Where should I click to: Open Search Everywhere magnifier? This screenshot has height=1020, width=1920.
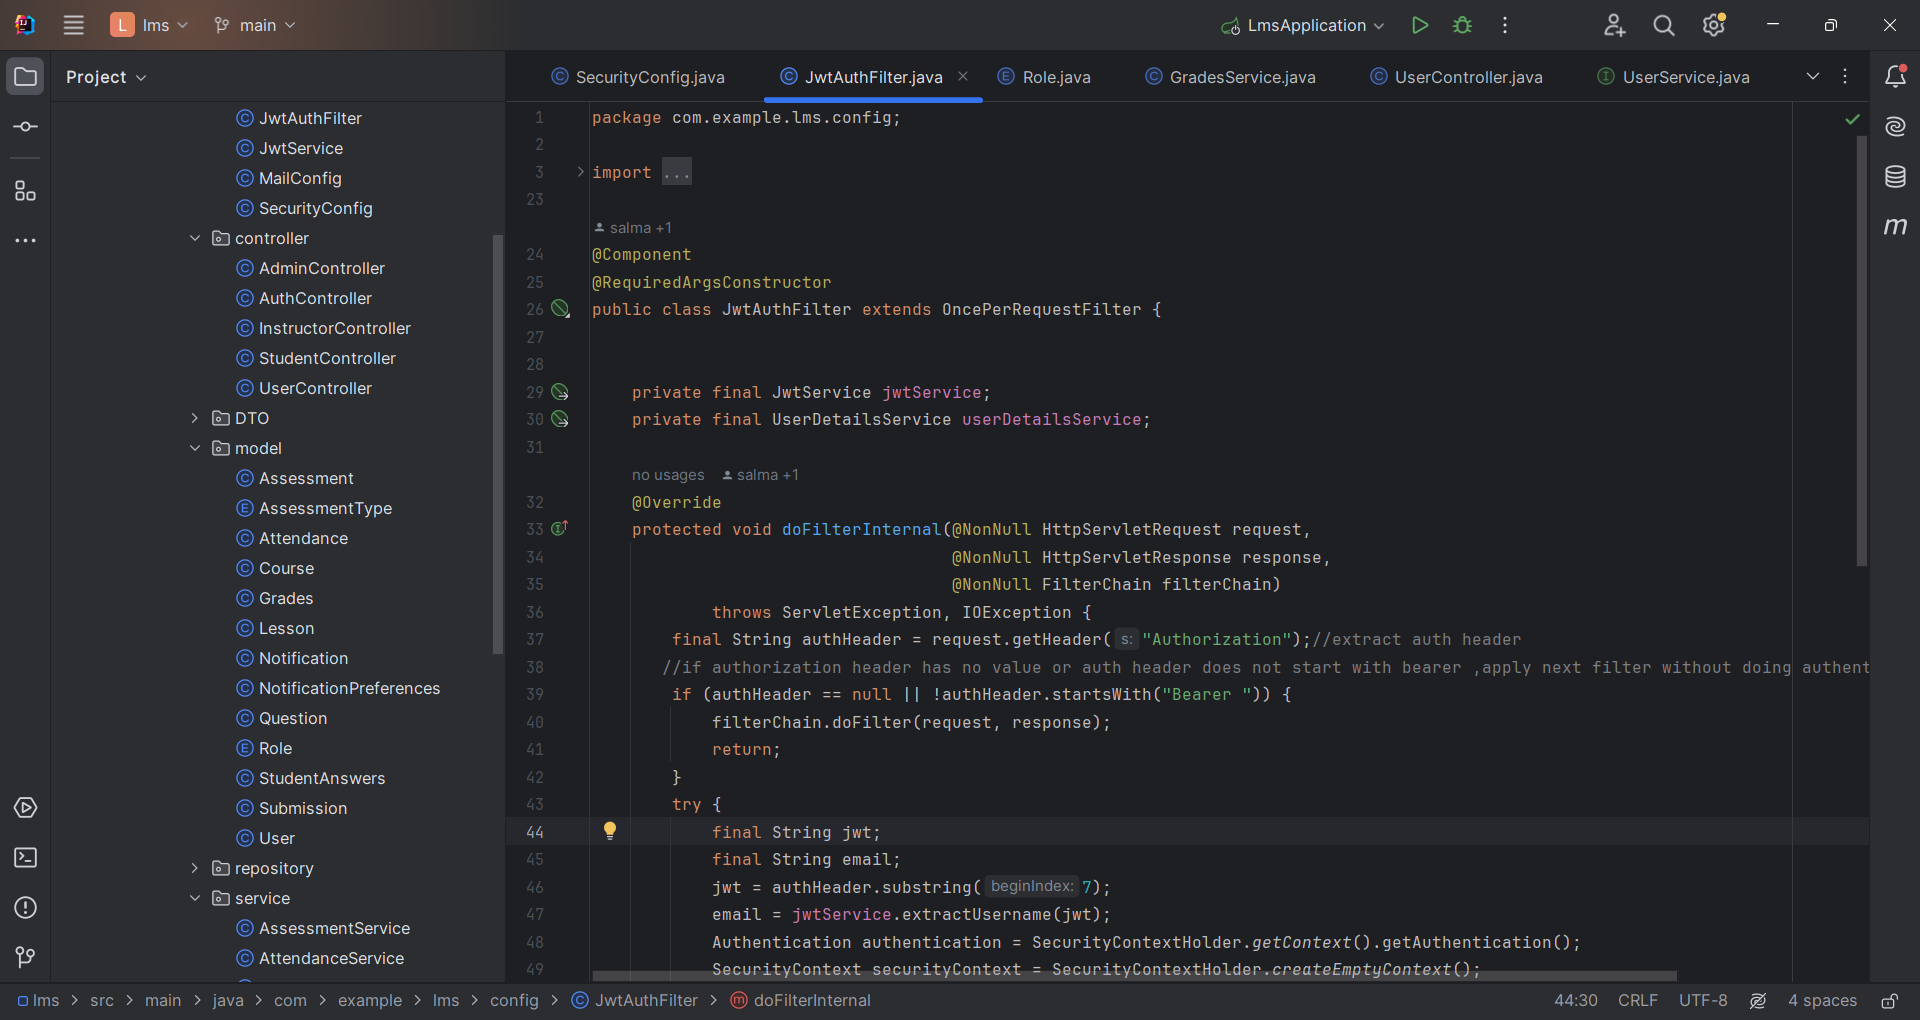coord(1664,25)
